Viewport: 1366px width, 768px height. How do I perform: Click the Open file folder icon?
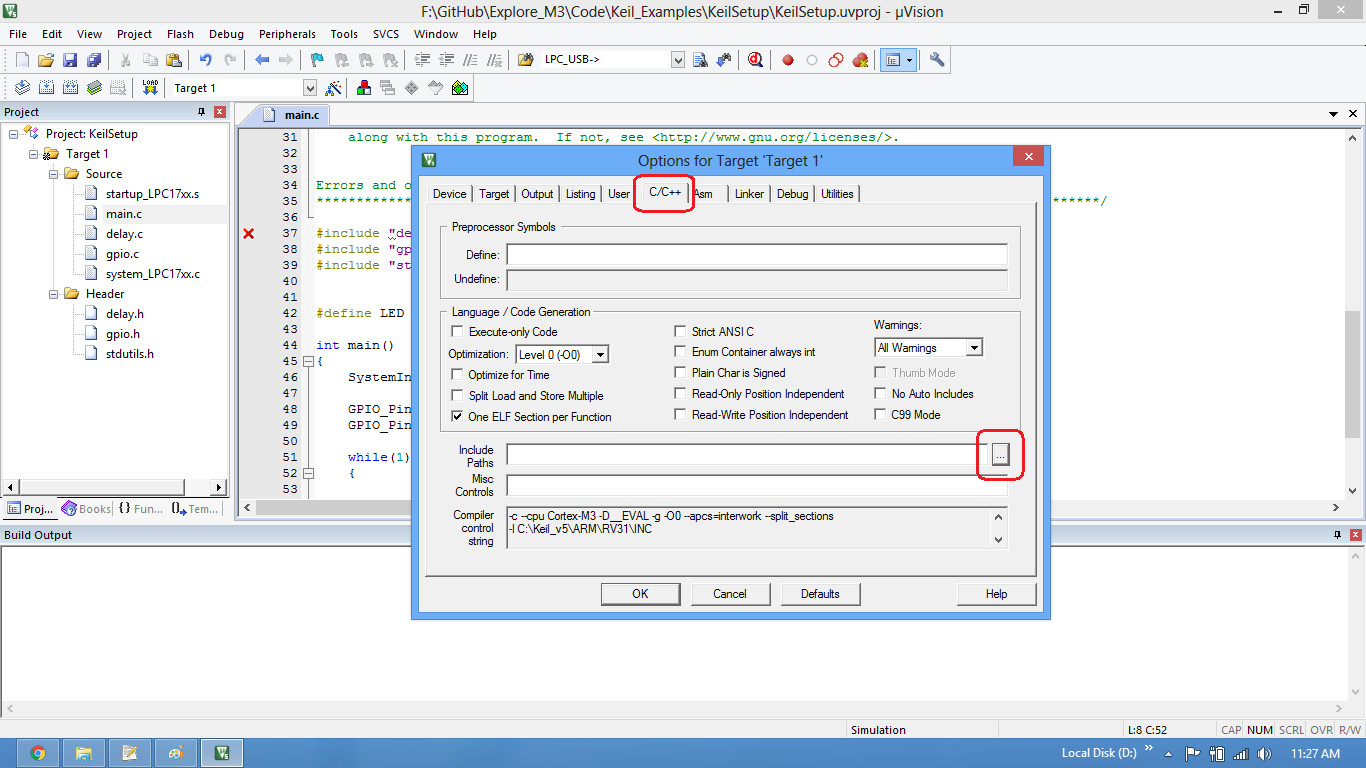(x=46, y=60)
